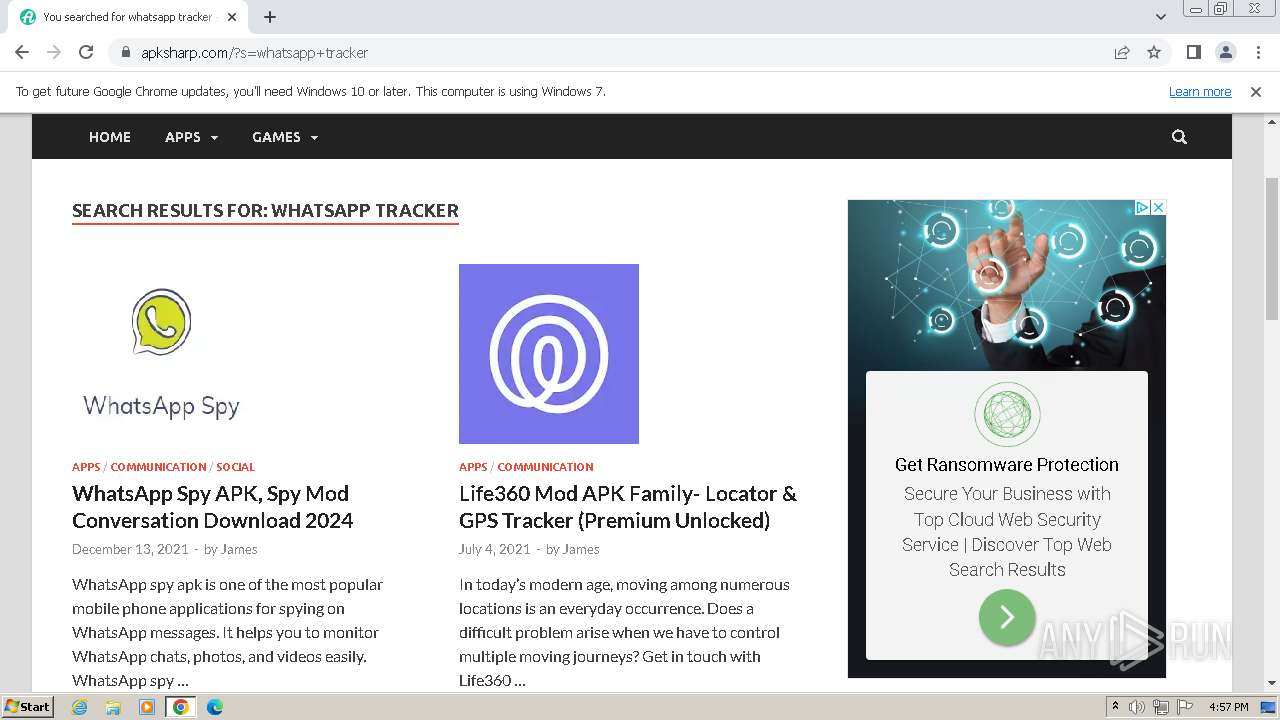
Task: Select APPS category under WhatsApp Spy post
Action: pos(86,467)
